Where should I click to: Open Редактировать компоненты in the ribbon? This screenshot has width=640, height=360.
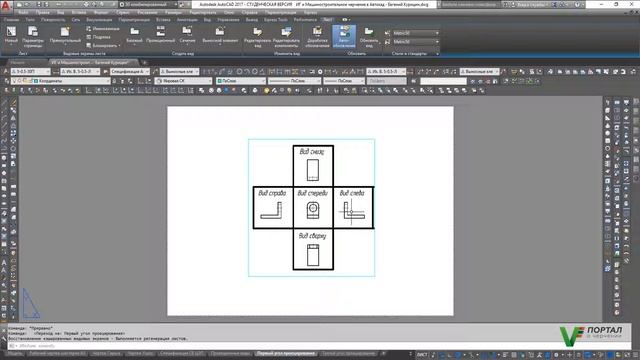point(286,37)
